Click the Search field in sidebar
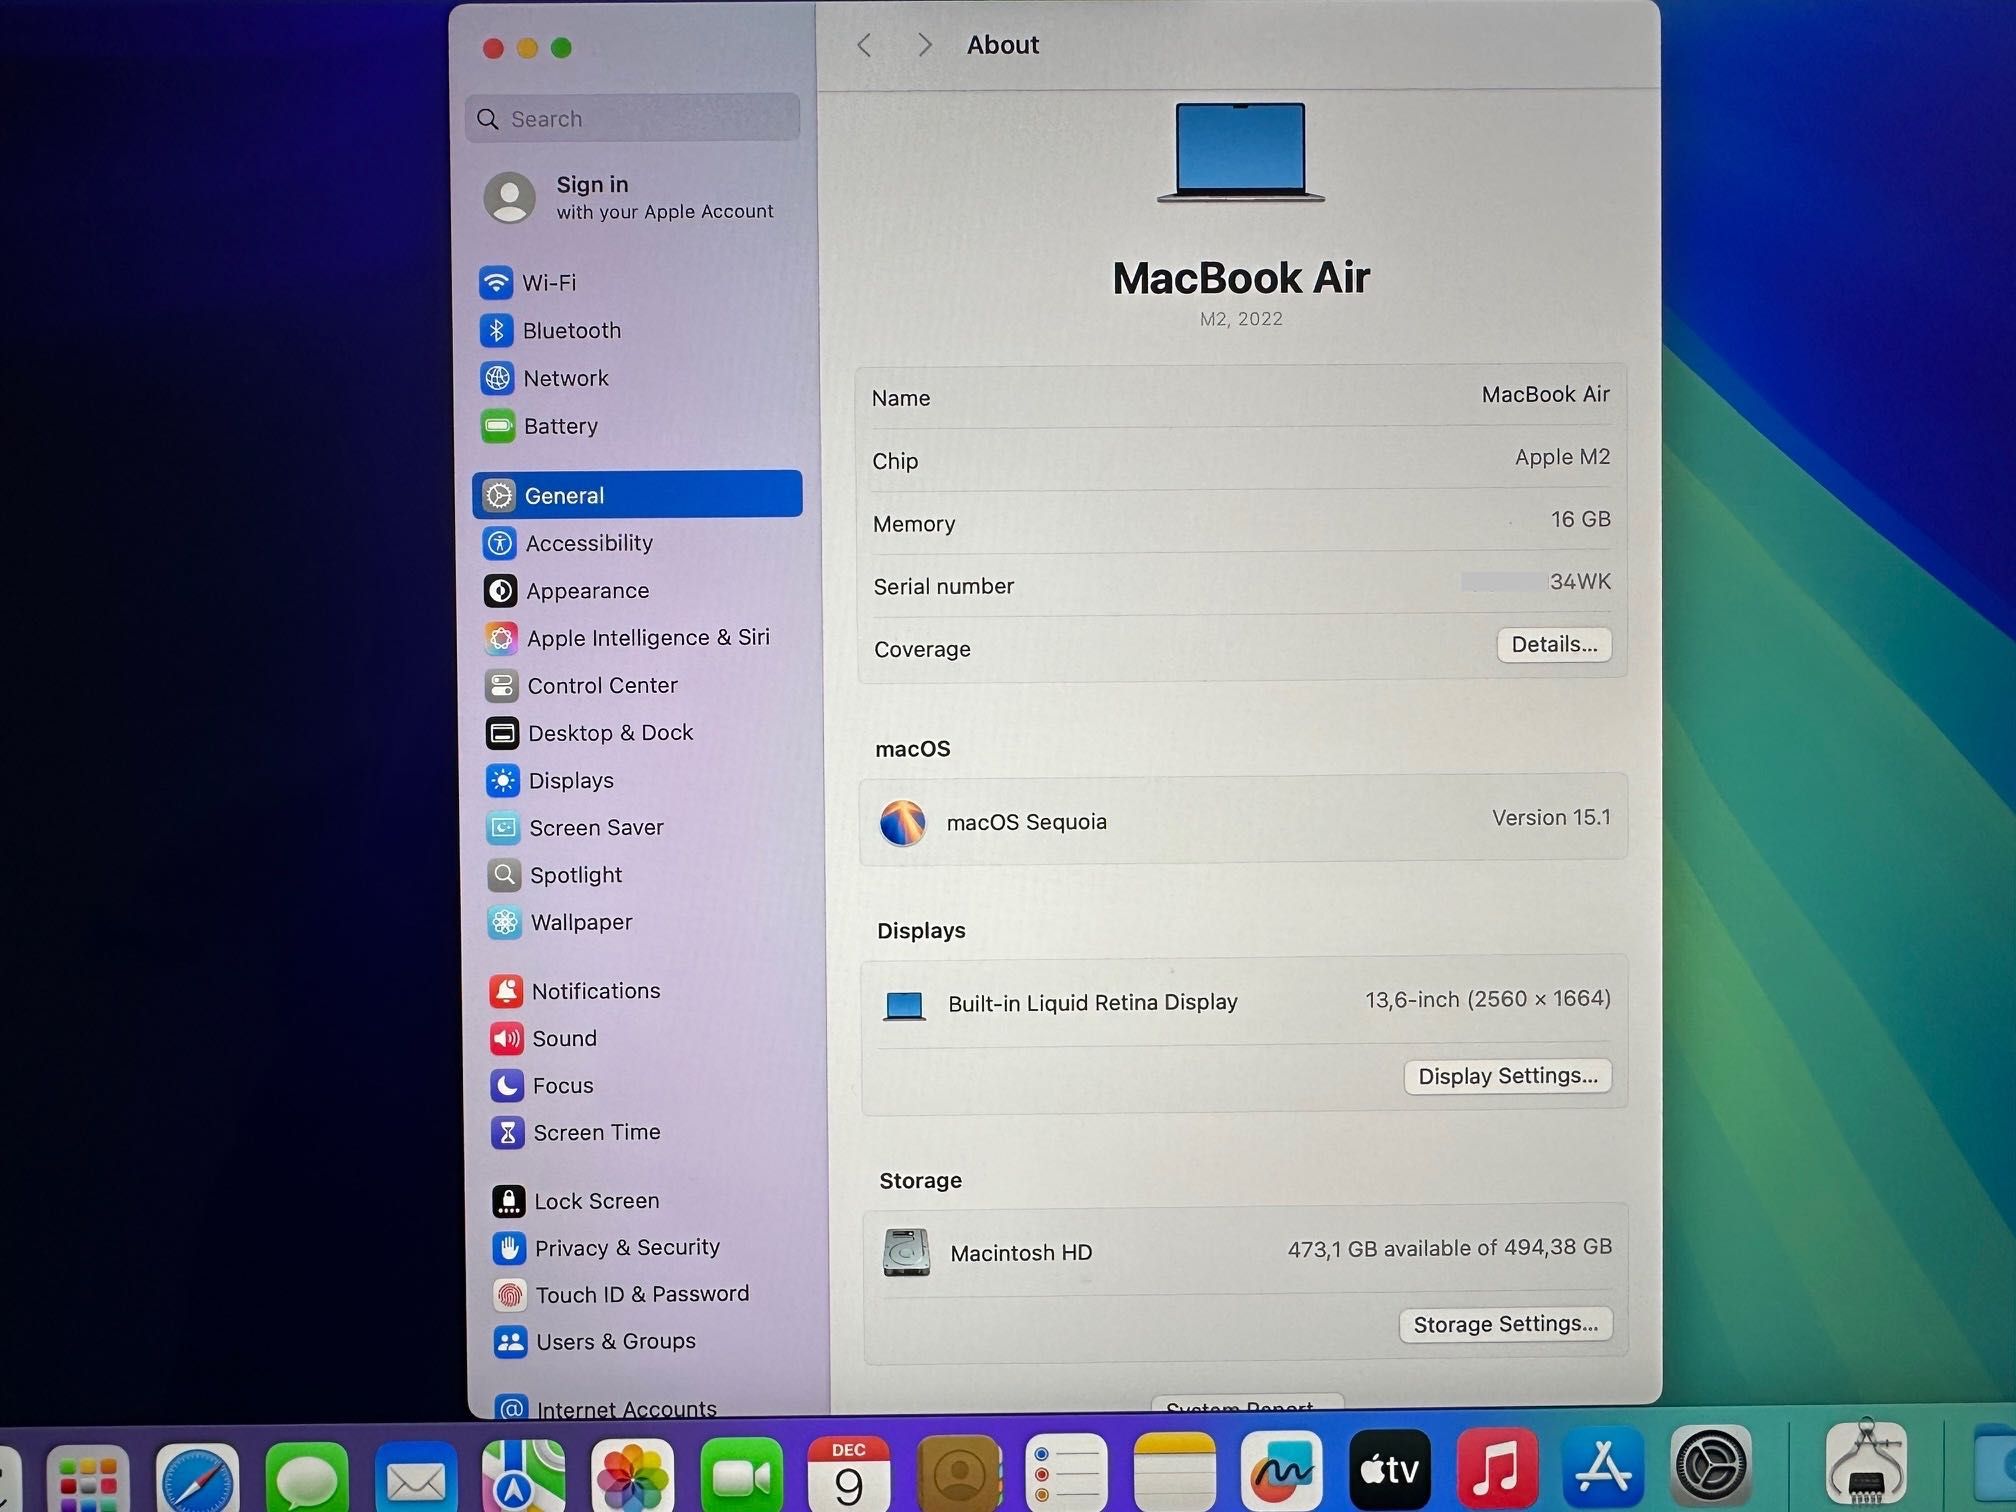Image resolution: width=2016 pixels, height=1512 pixels. [x=633, y=119]
